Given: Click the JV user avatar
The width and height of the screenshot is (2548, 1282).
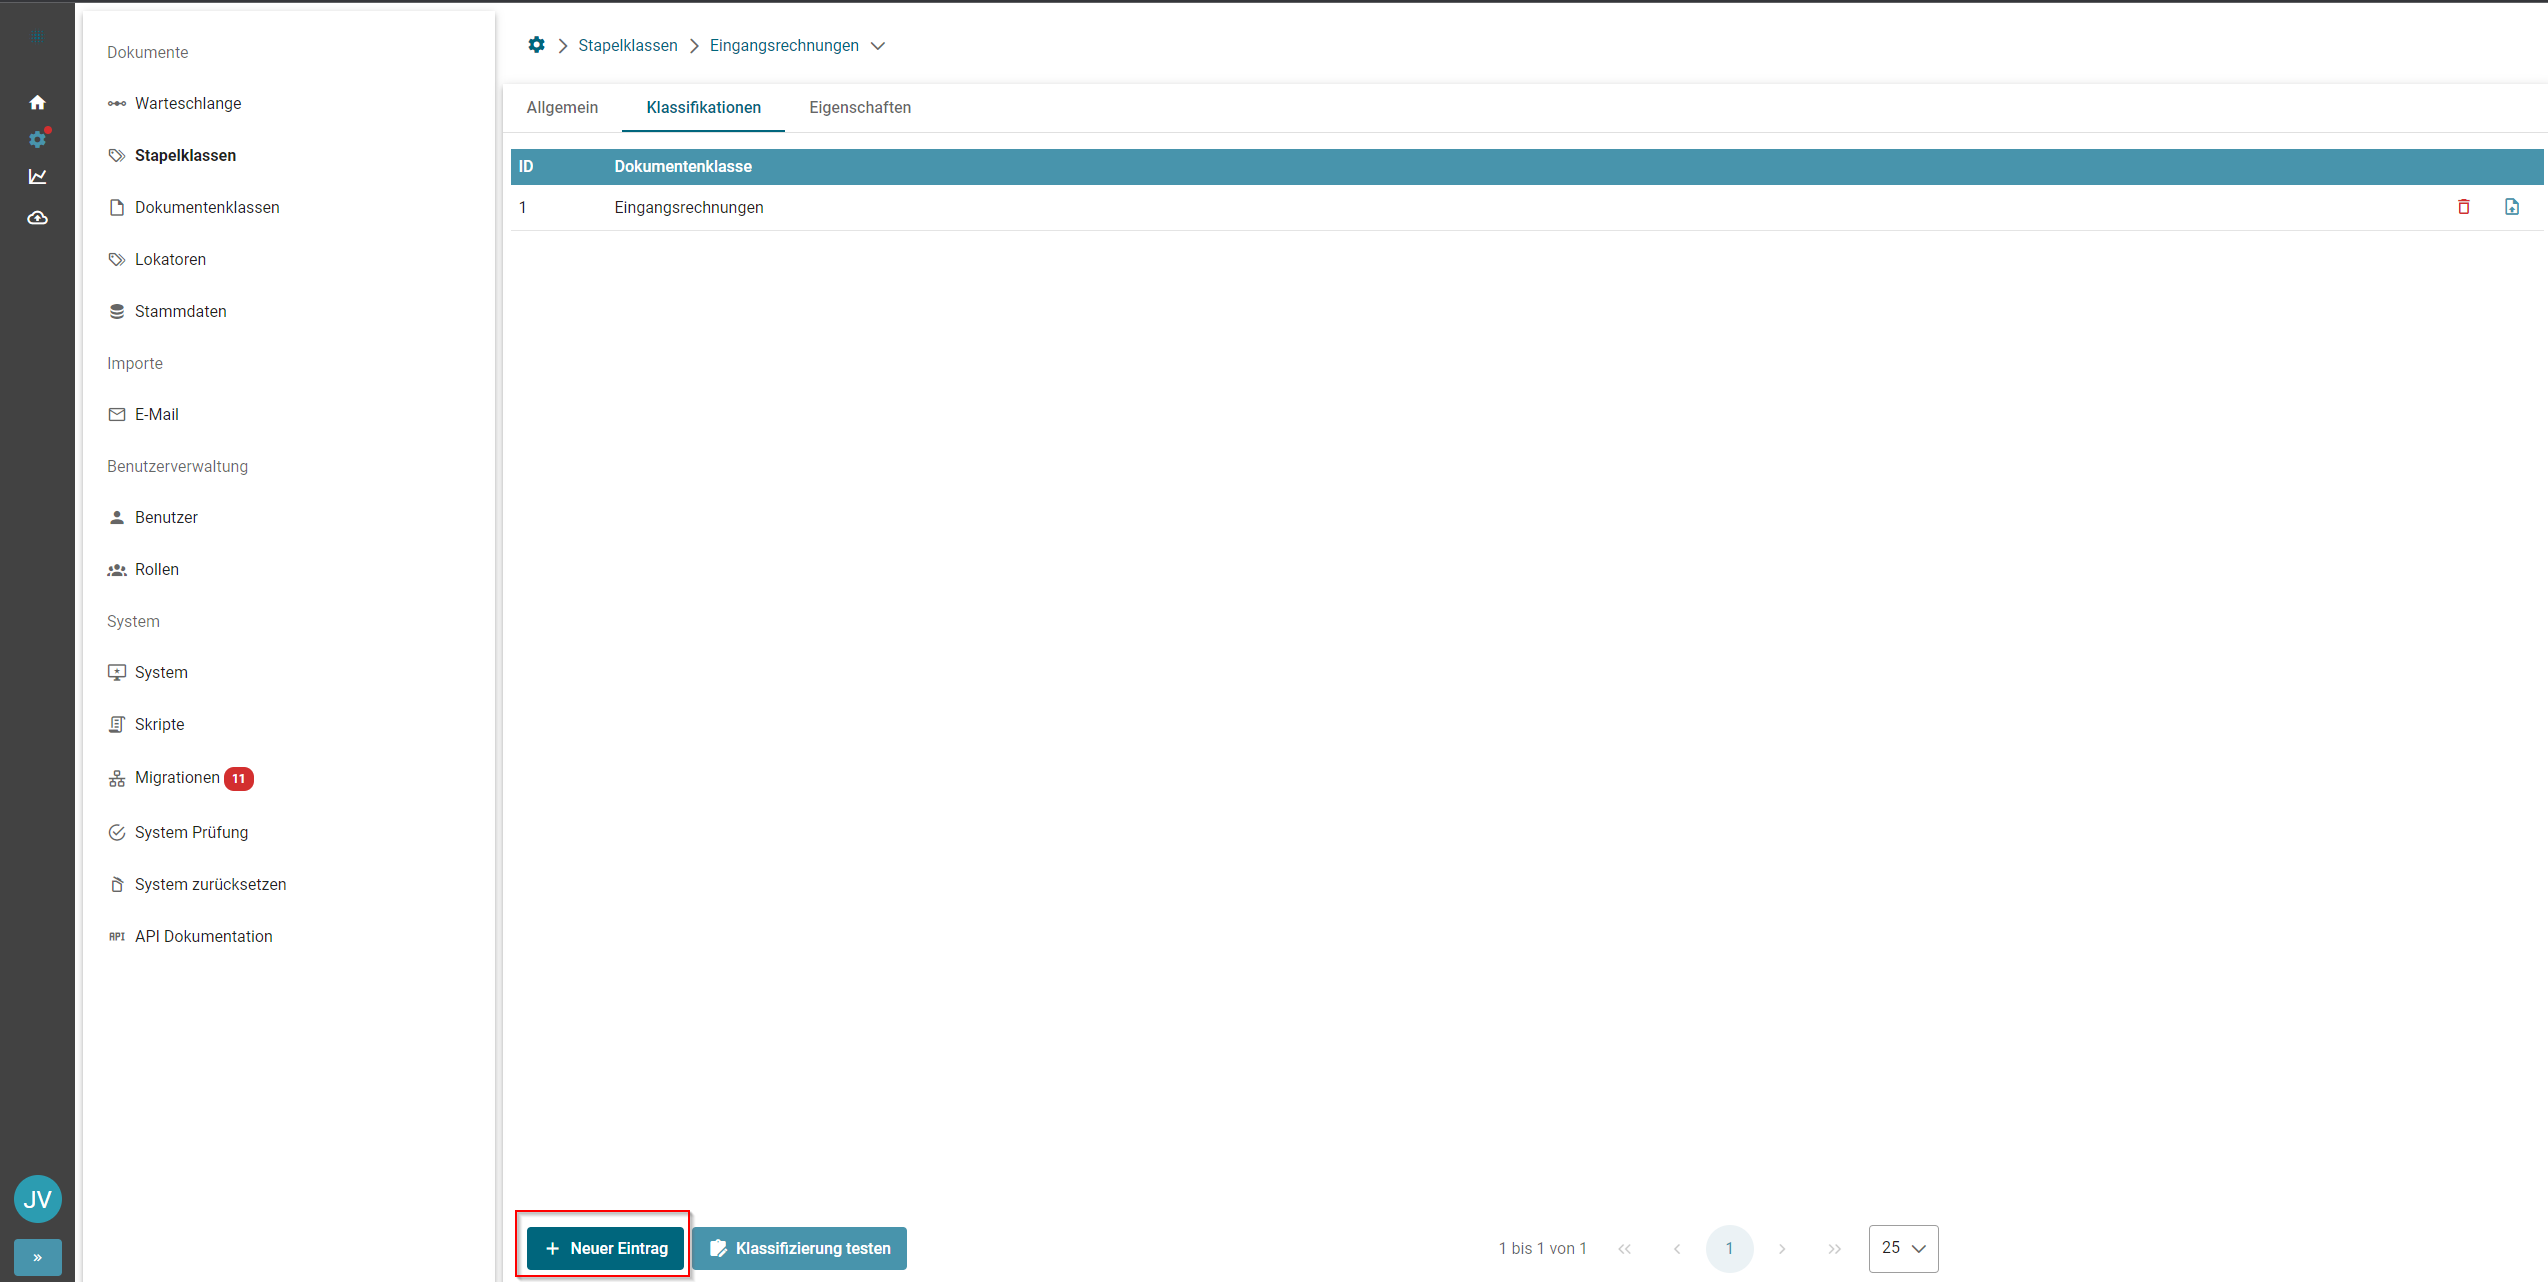Looking at the screenshot, I should pos(37,1198).
